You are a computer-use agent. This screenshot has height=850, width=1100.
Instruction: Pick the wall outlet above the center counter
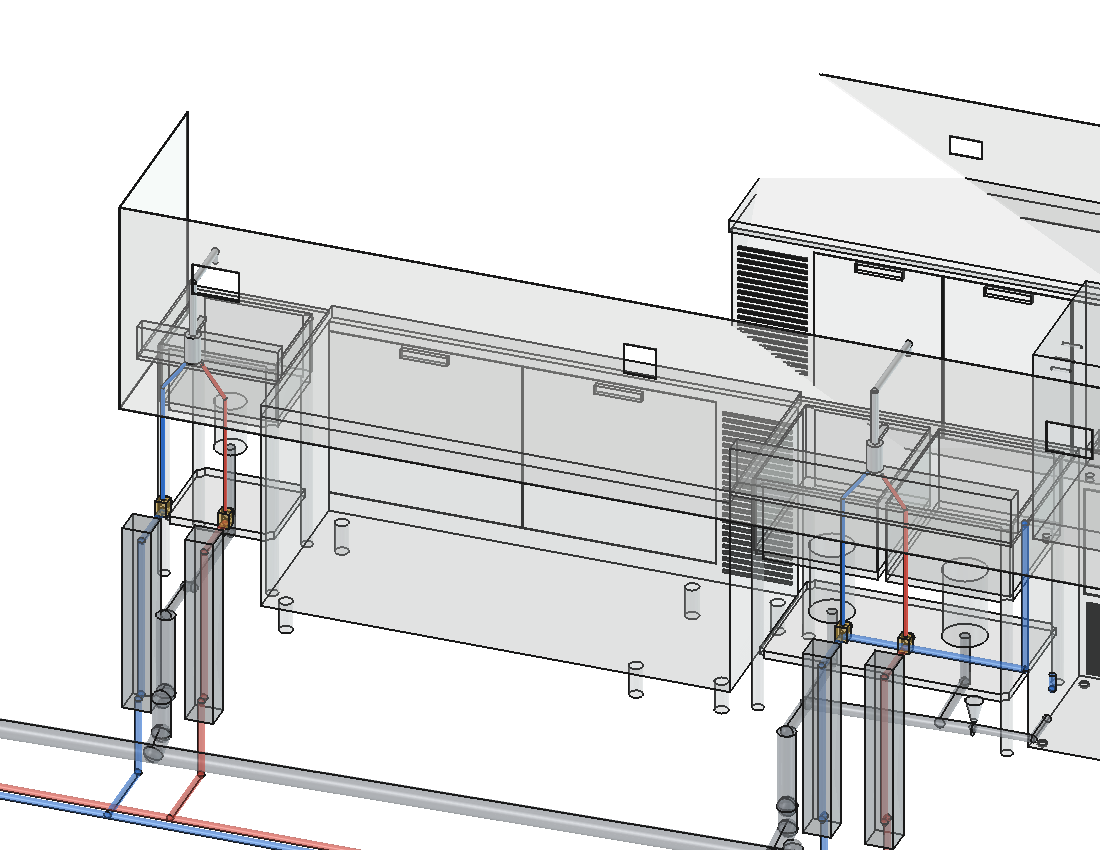click(640, 361)
